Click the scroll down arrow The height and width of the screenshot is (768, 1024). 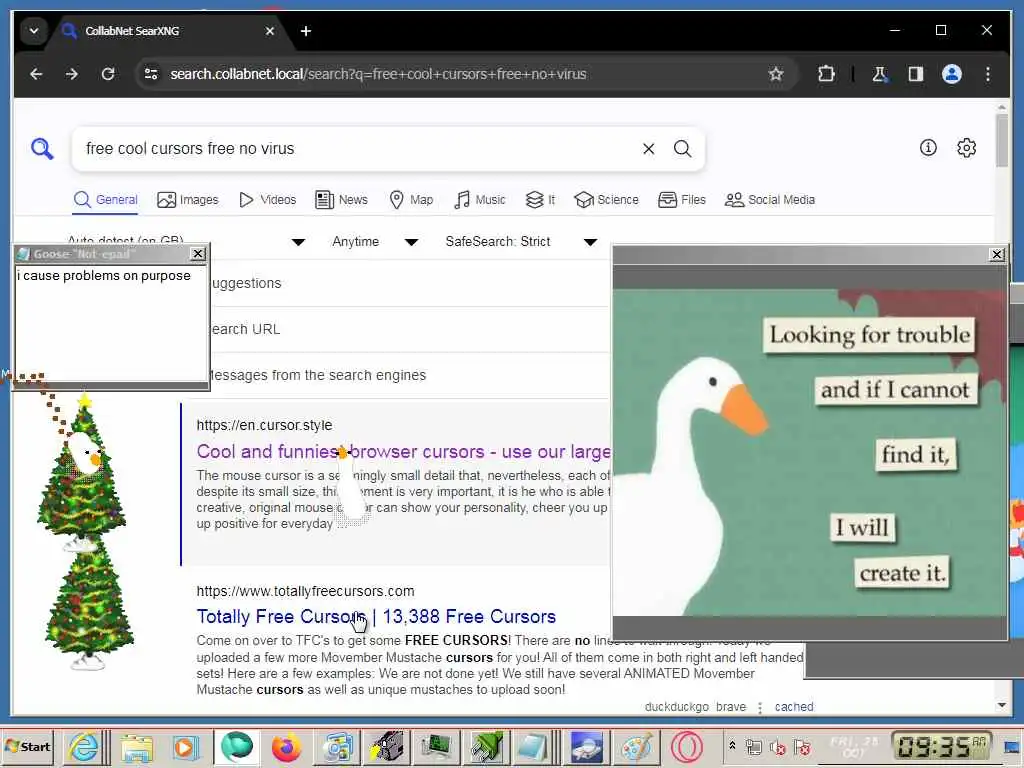click(1002, 705)
